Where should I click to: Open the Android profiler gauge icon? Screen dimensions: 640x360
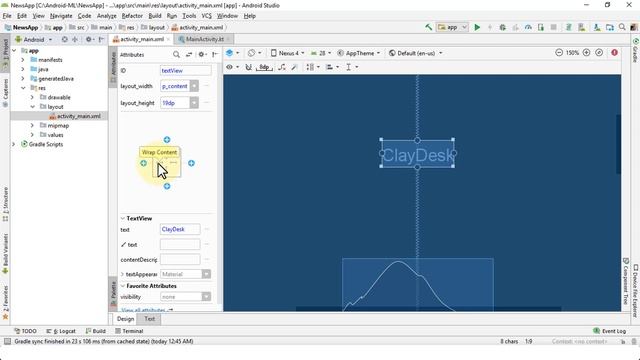coord(528,27)
